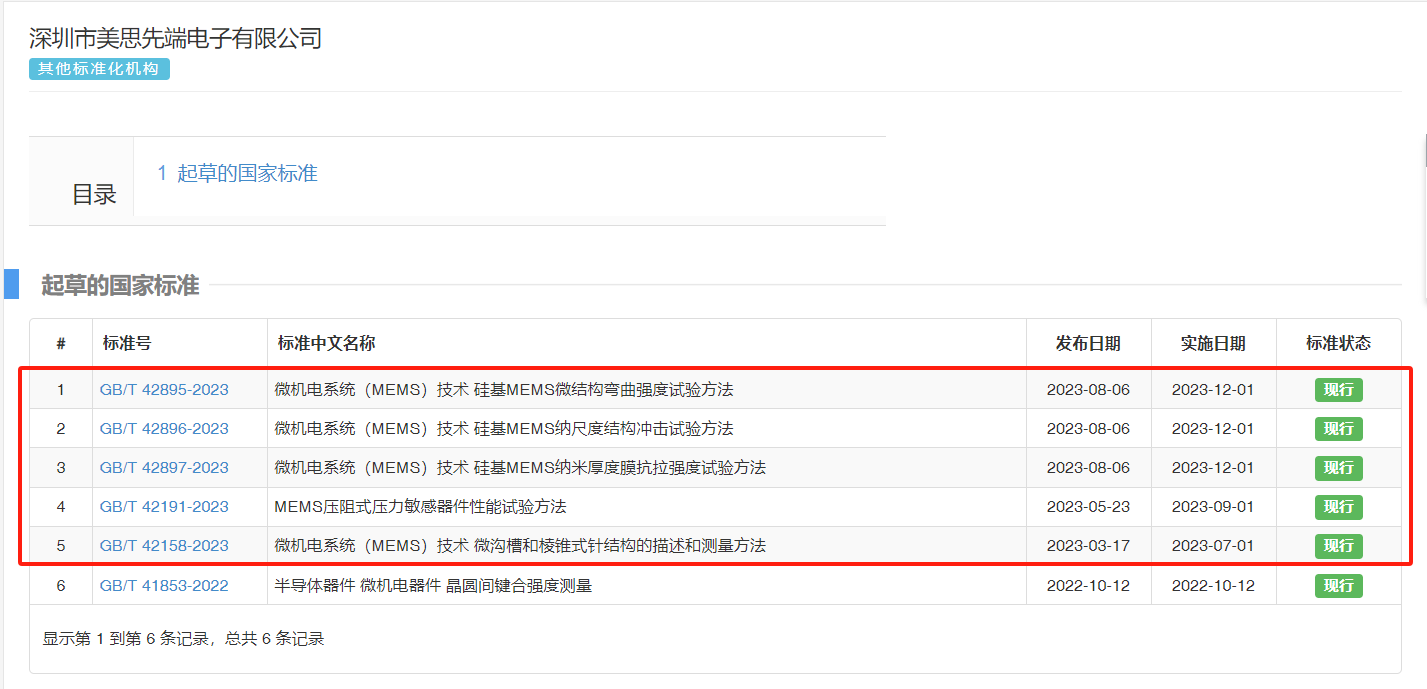Select the "MEMS压阻式压力敏感器件性能试验方法" standard name
1427x689 pixels.
[420, 507]
